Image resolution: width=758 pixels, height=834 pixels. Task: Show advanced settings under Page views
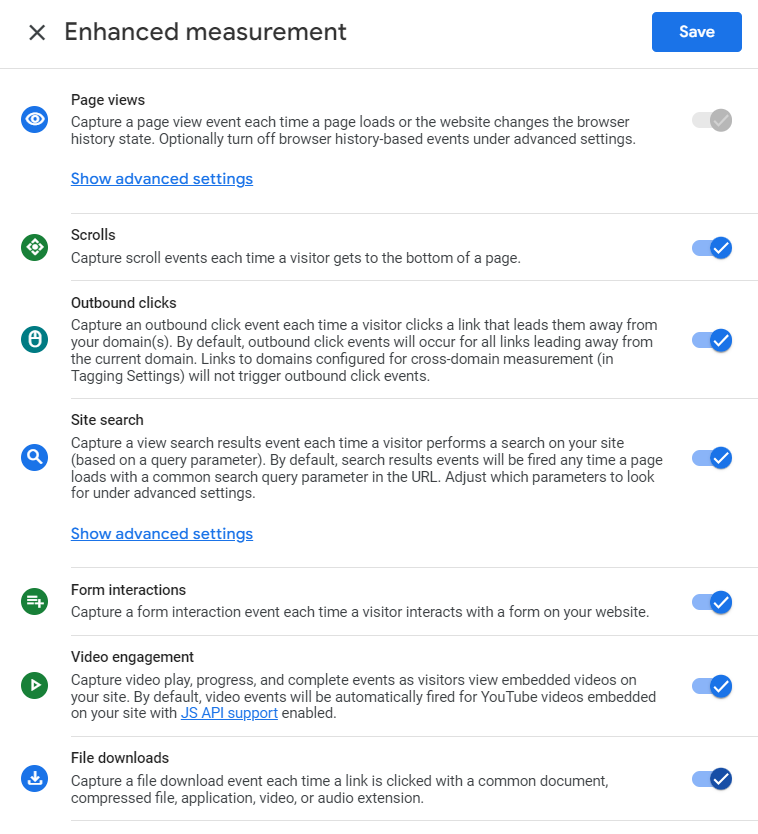click(x=162, y=179)
